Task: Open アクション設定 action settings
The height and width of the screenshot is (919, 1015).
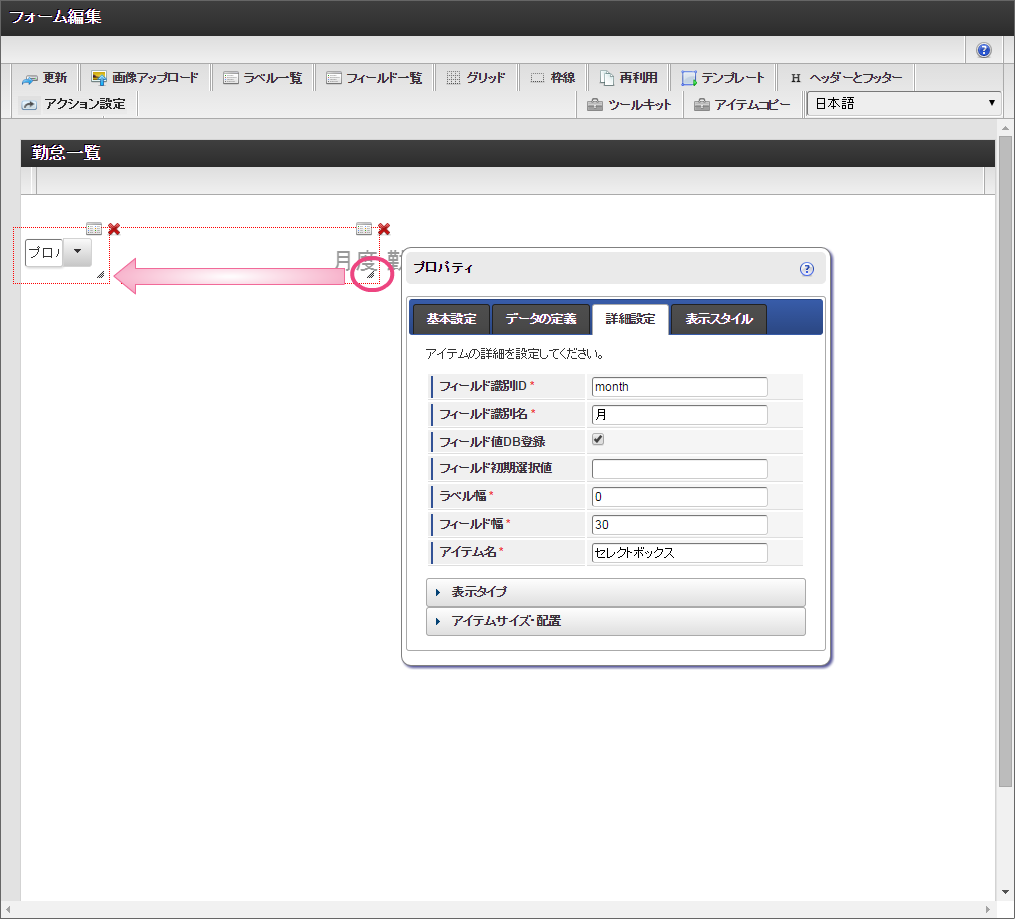Action: pos(73,104)
